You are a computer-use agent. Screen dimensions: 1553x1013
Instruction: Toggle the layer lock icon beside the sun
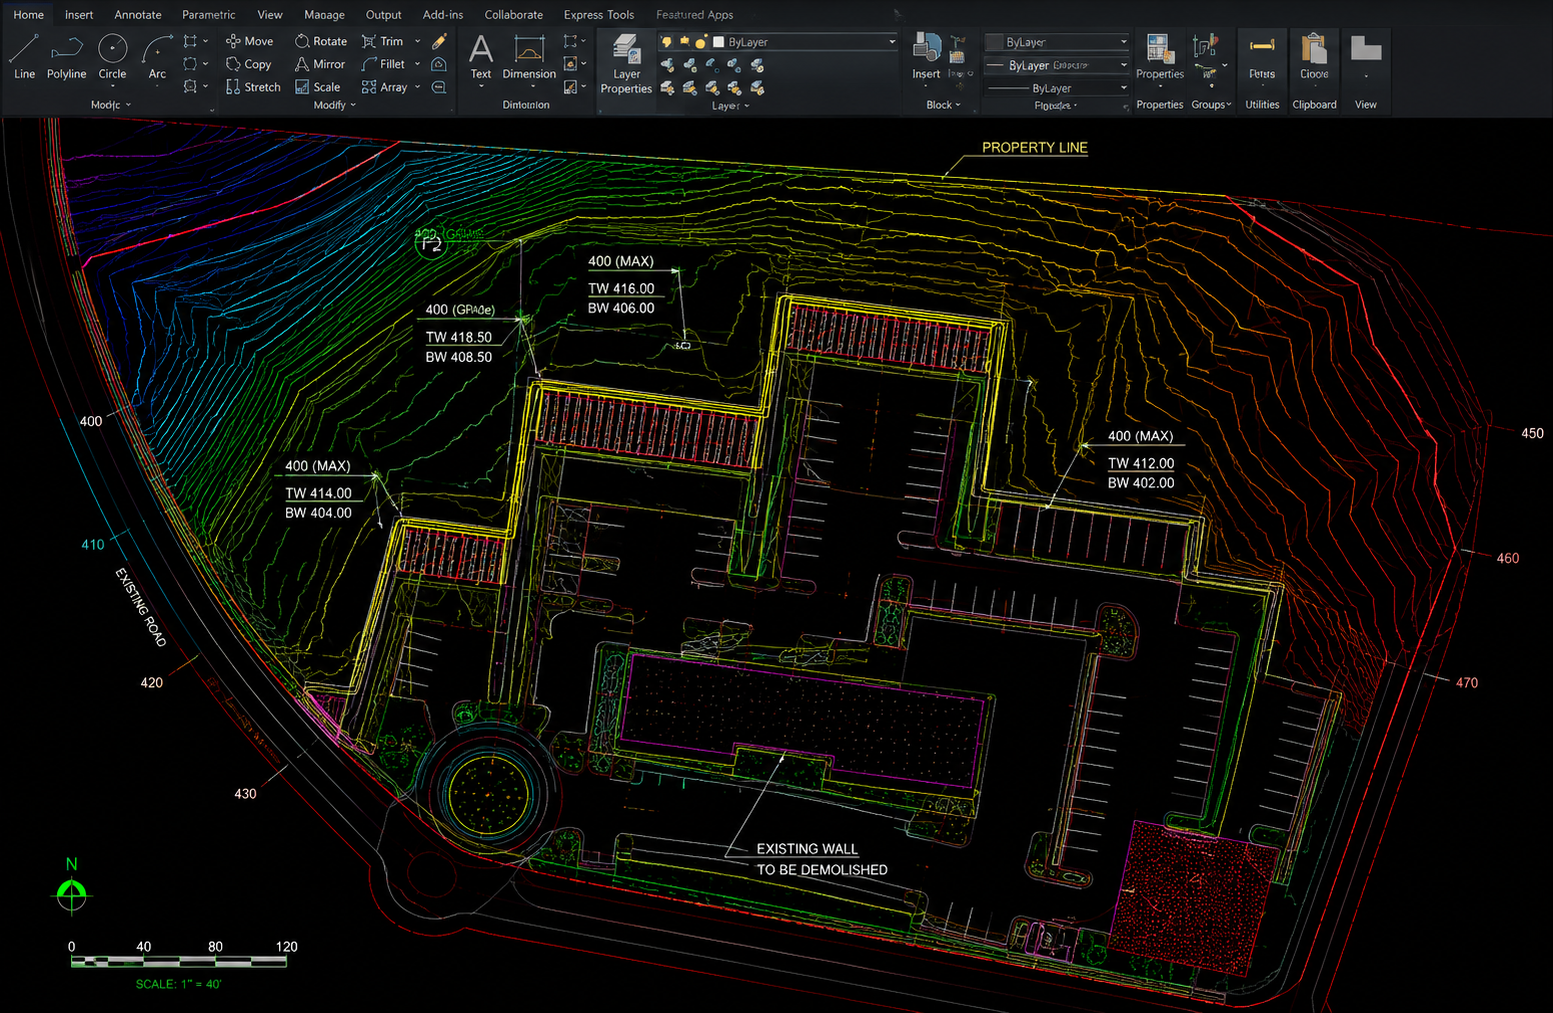(x=701, y=42)
